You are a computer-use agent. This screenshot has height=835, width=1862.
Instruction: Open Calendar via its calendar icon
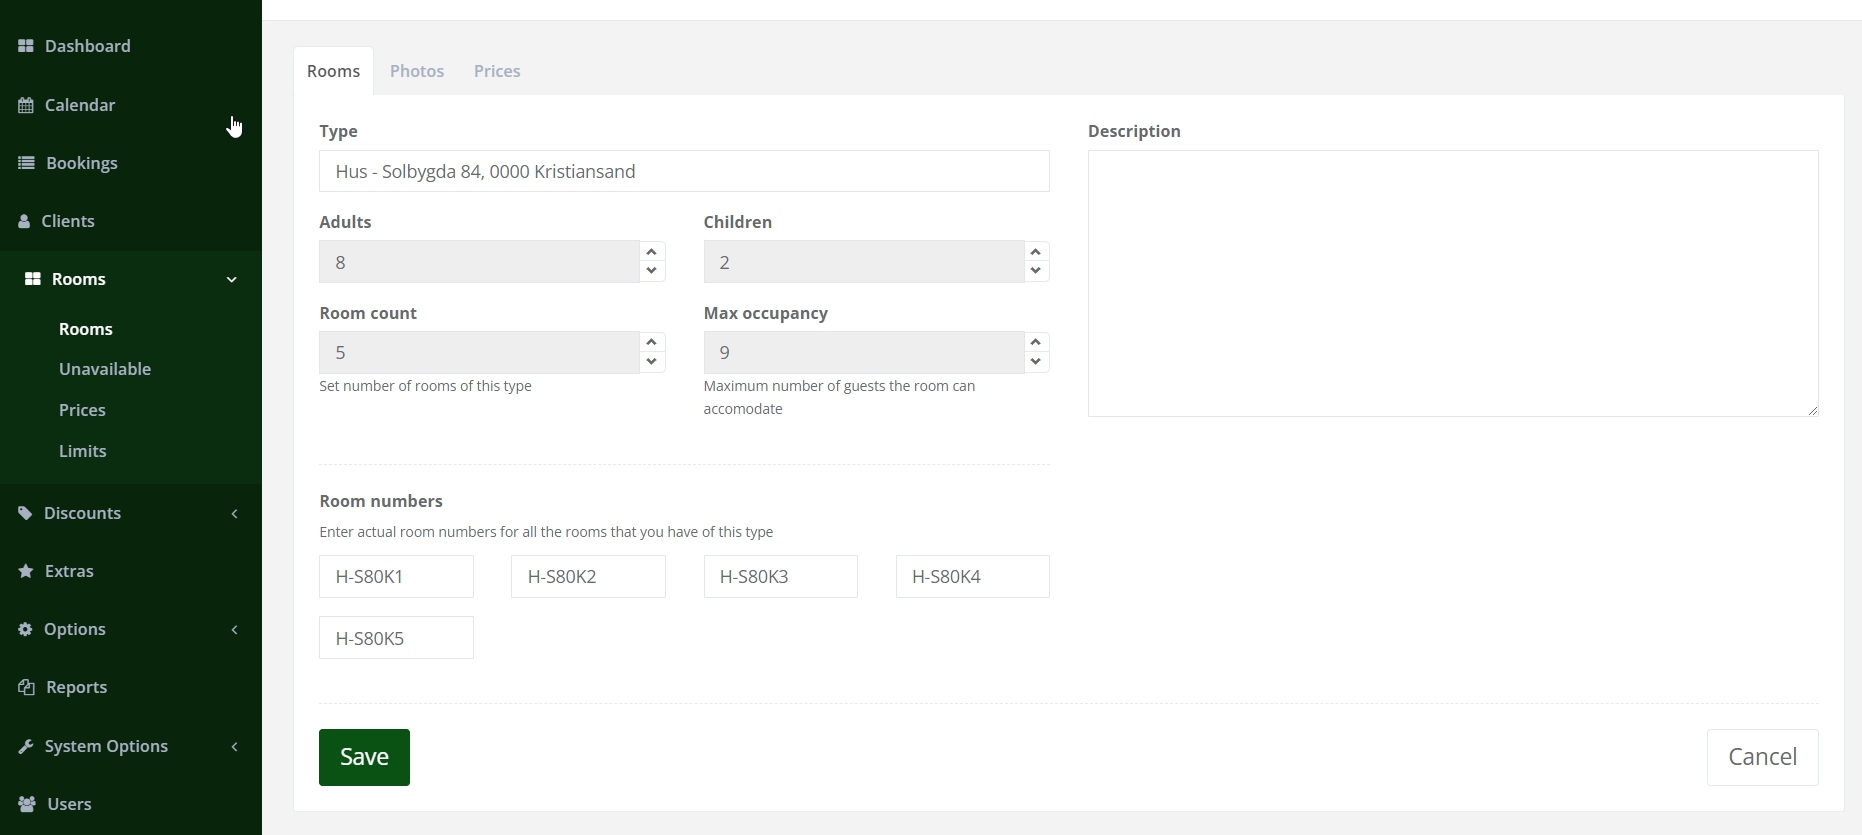pyautogui.click(x=26, y=105)
